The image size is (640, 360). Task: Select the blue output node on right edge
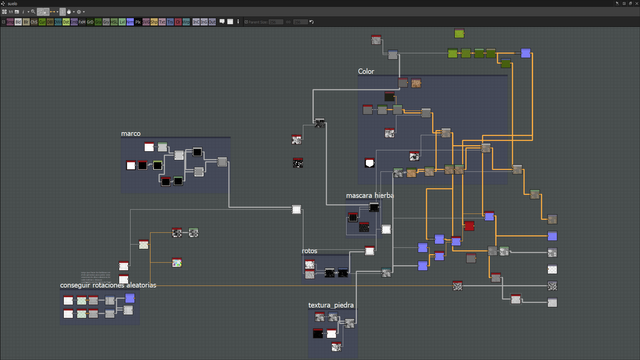click(552, 236)
